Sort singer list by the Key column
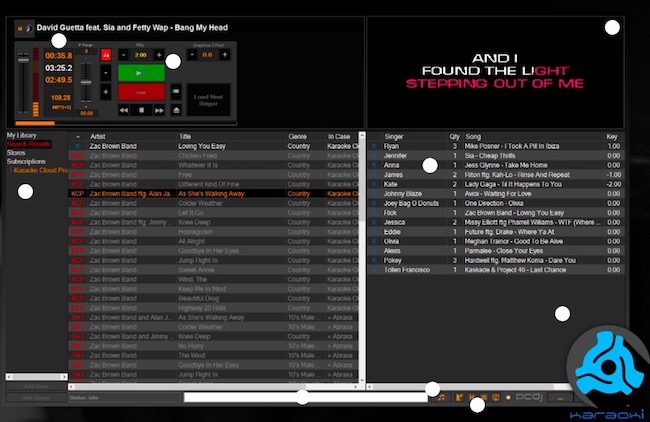 point(612,136)
